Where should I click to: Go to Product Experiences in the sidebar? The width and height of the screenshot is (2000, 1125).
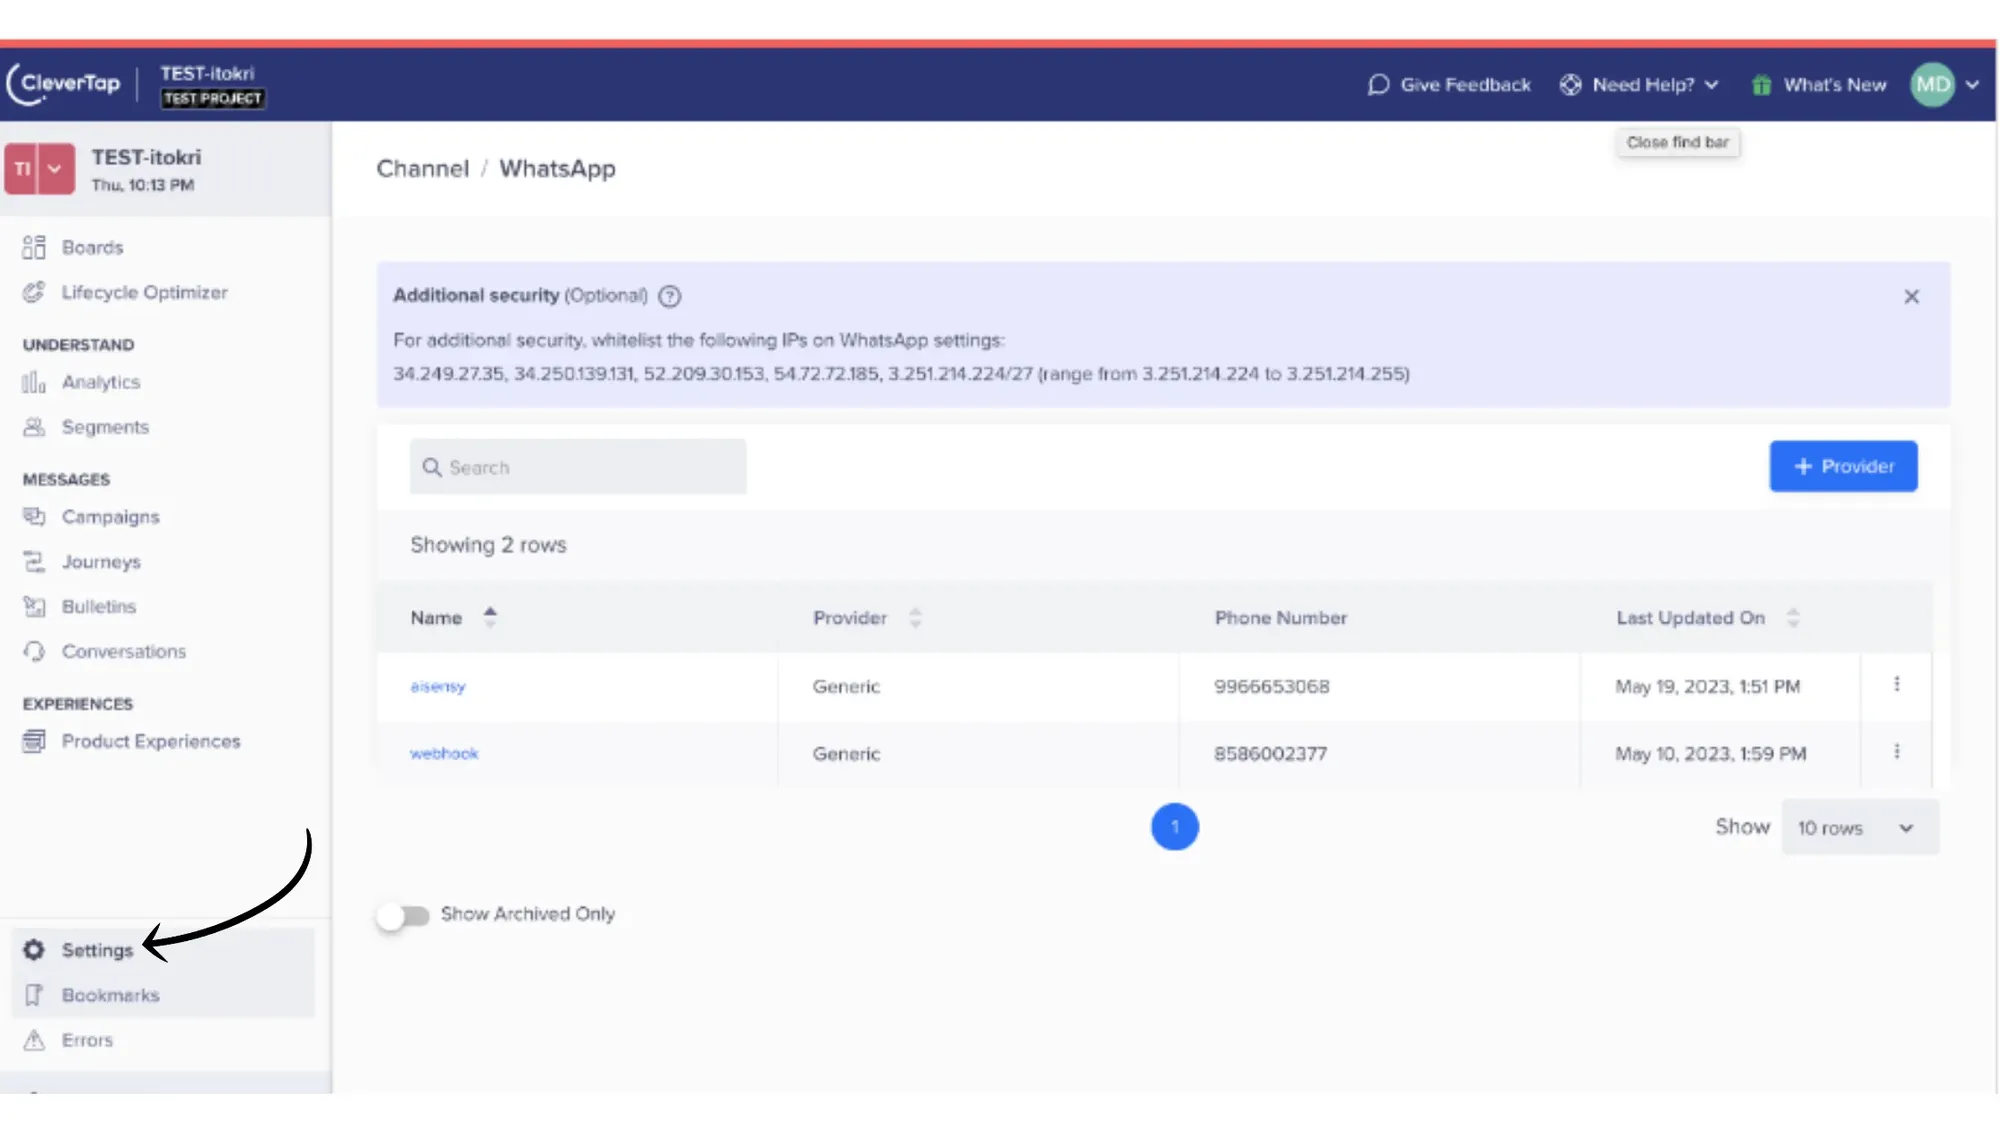tap(150, 741)
